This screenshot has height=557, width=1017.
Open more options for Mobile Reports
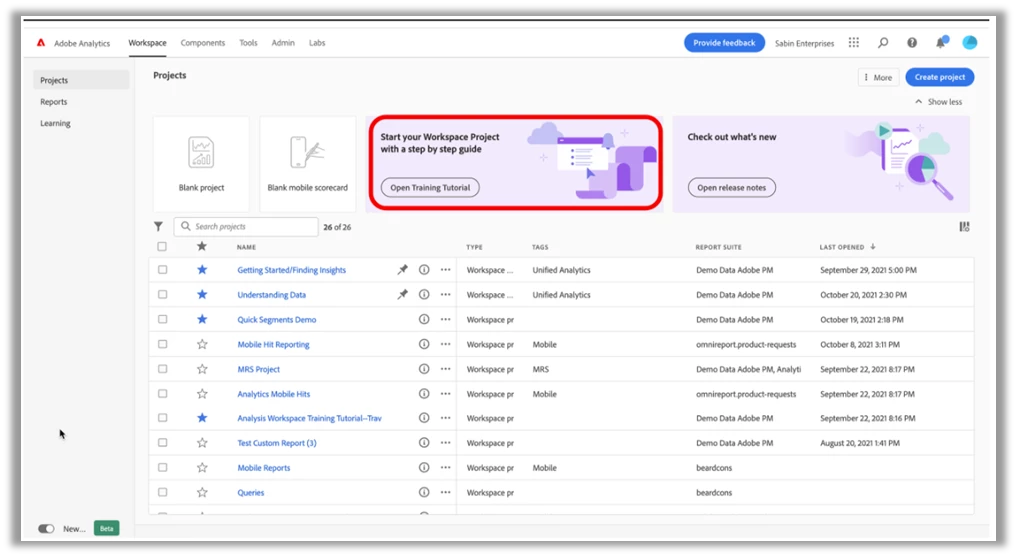coord(446,468)
